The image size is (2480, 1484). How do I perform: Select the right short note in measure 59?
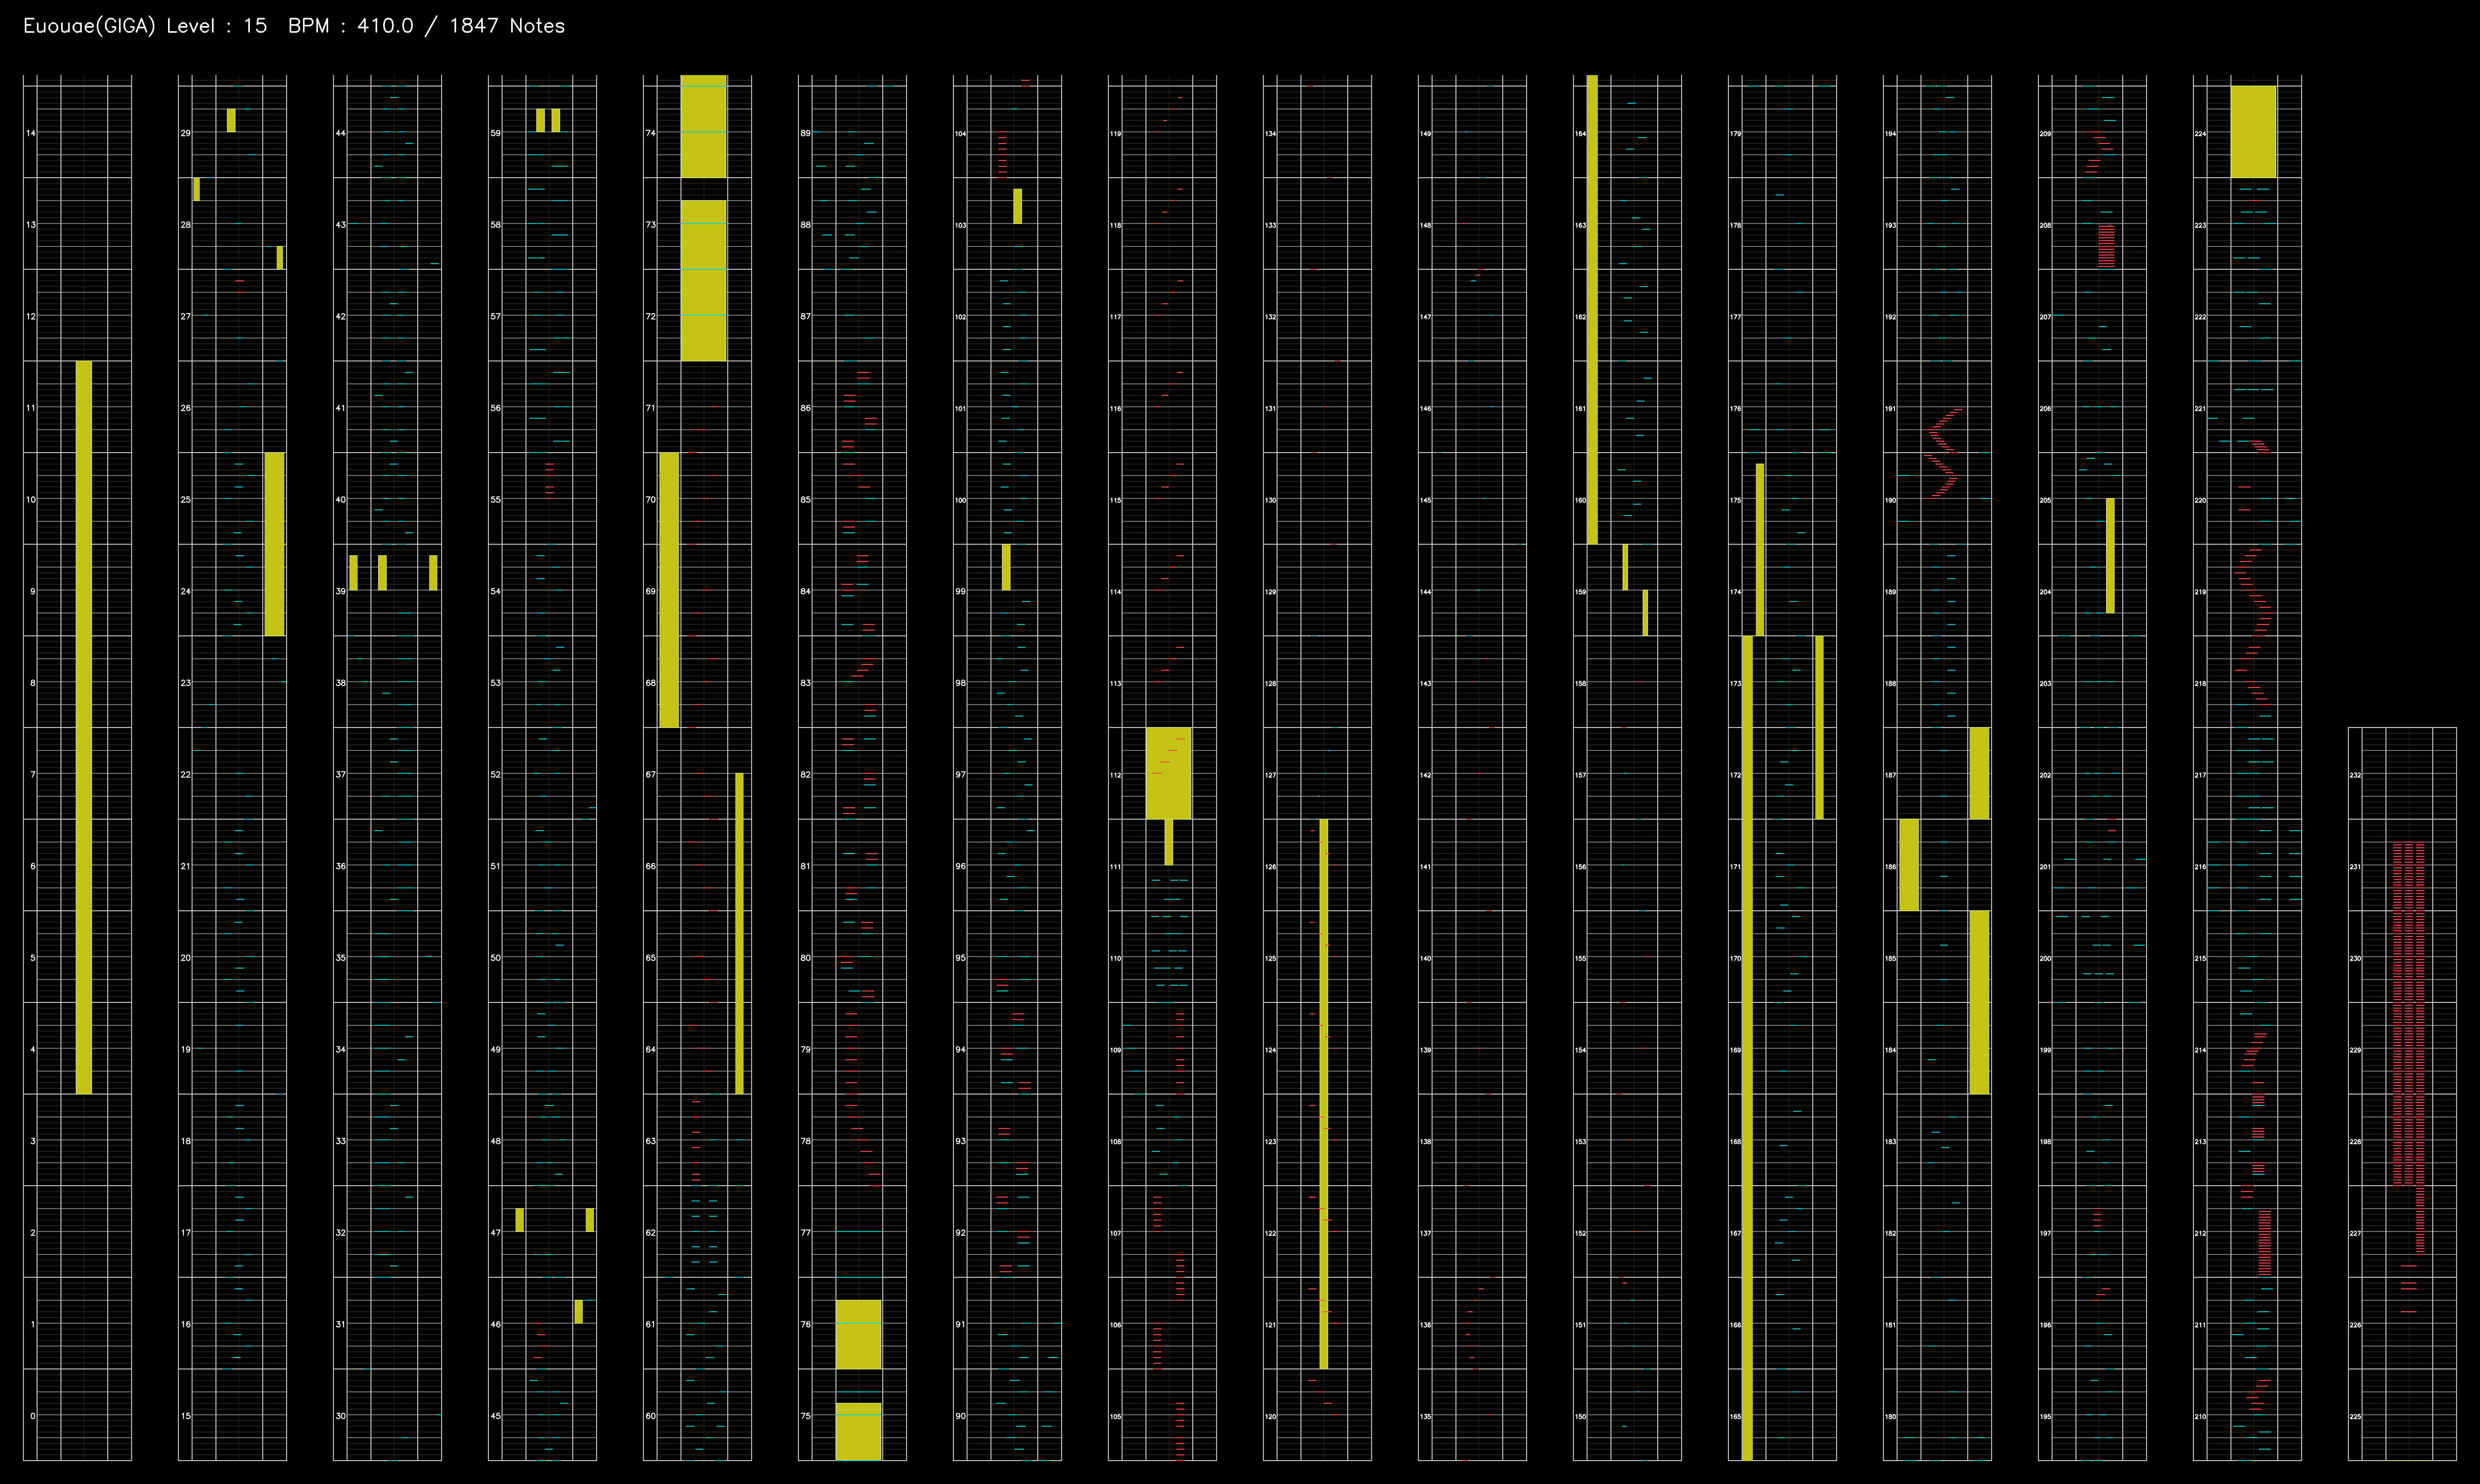click(556, 120)
